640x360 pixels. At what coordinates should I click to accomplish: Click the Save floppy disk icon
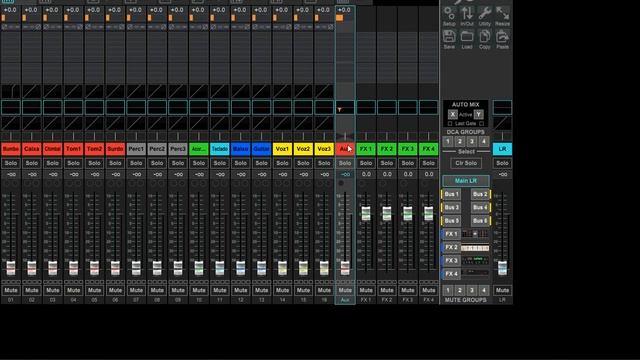click(x=449, y=40)
